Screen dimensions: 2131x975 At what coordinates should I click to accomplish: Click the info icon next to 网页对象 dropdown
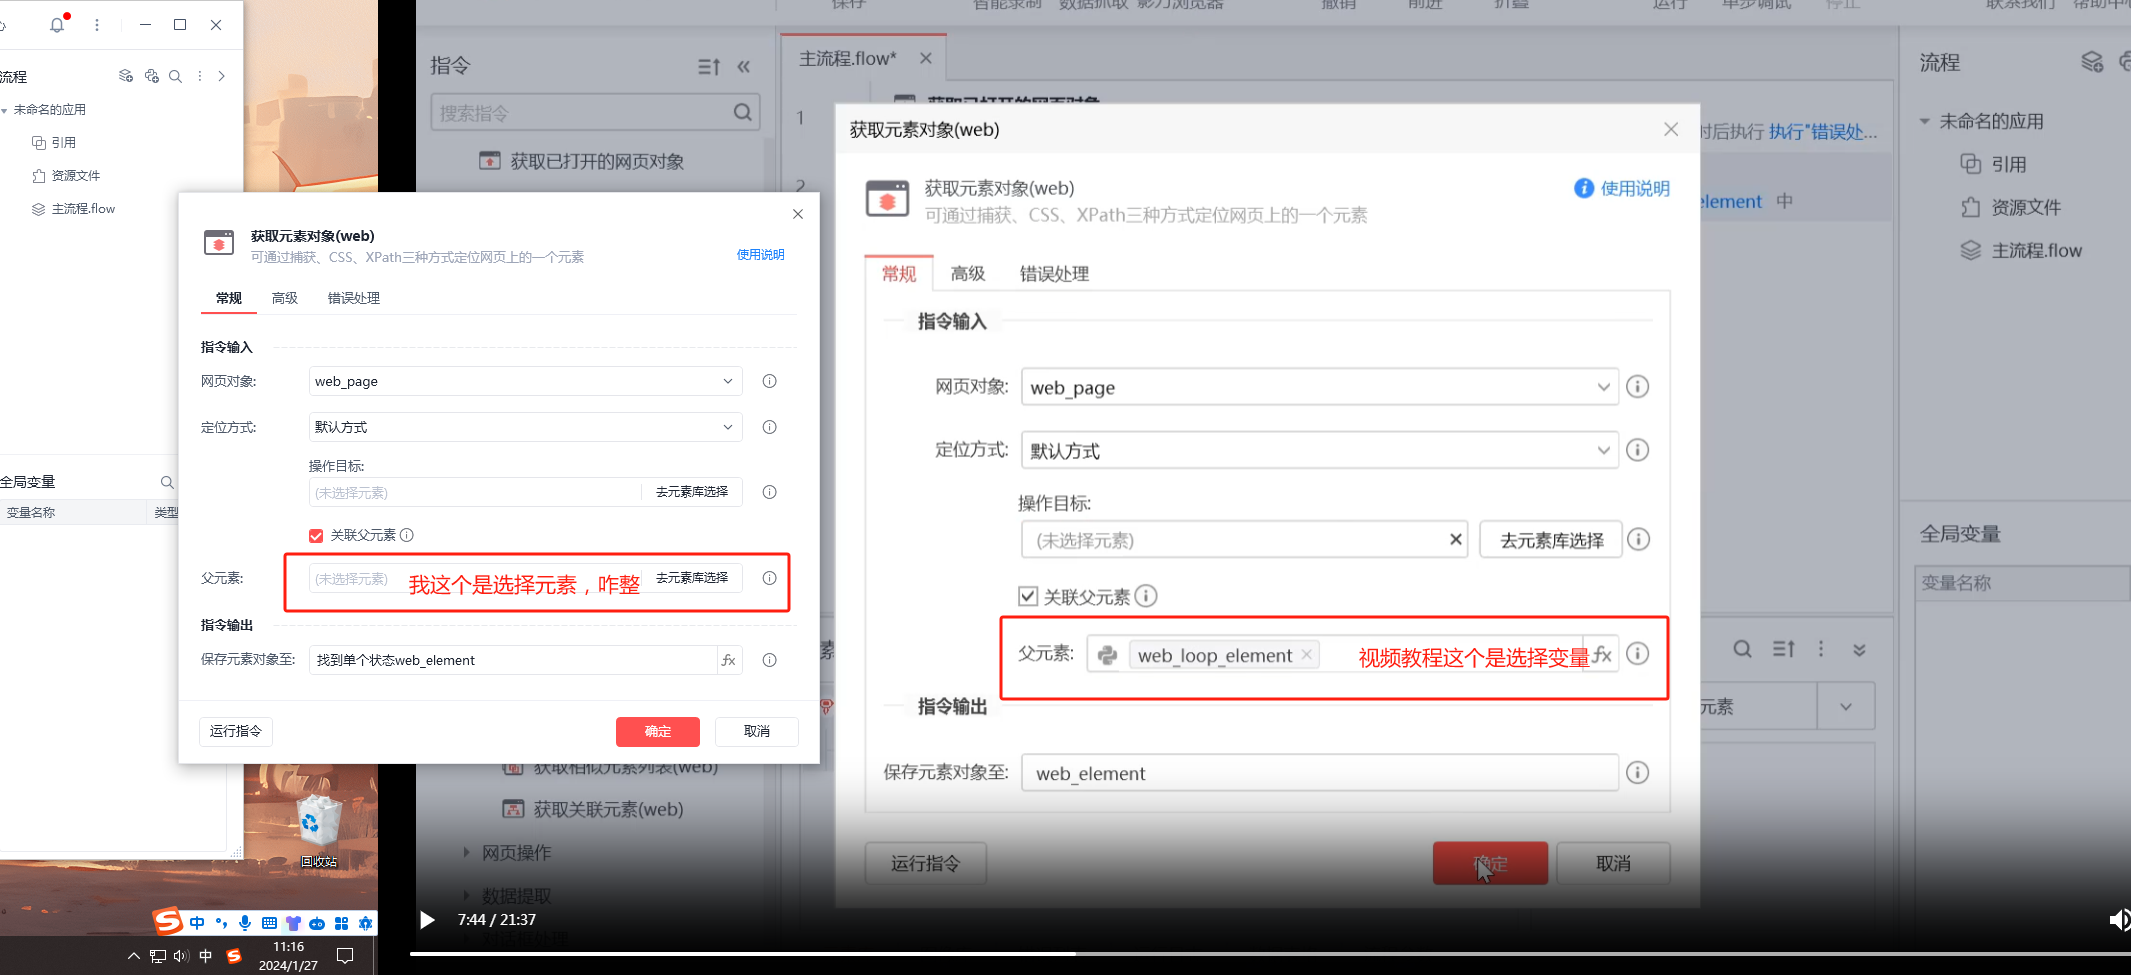[x=769, y=381]
